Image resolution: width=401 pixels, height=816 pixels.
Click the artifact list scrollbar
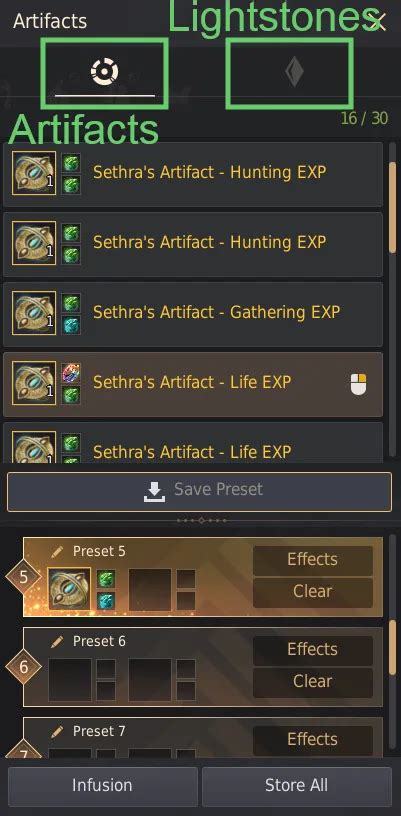pos(393,207)
